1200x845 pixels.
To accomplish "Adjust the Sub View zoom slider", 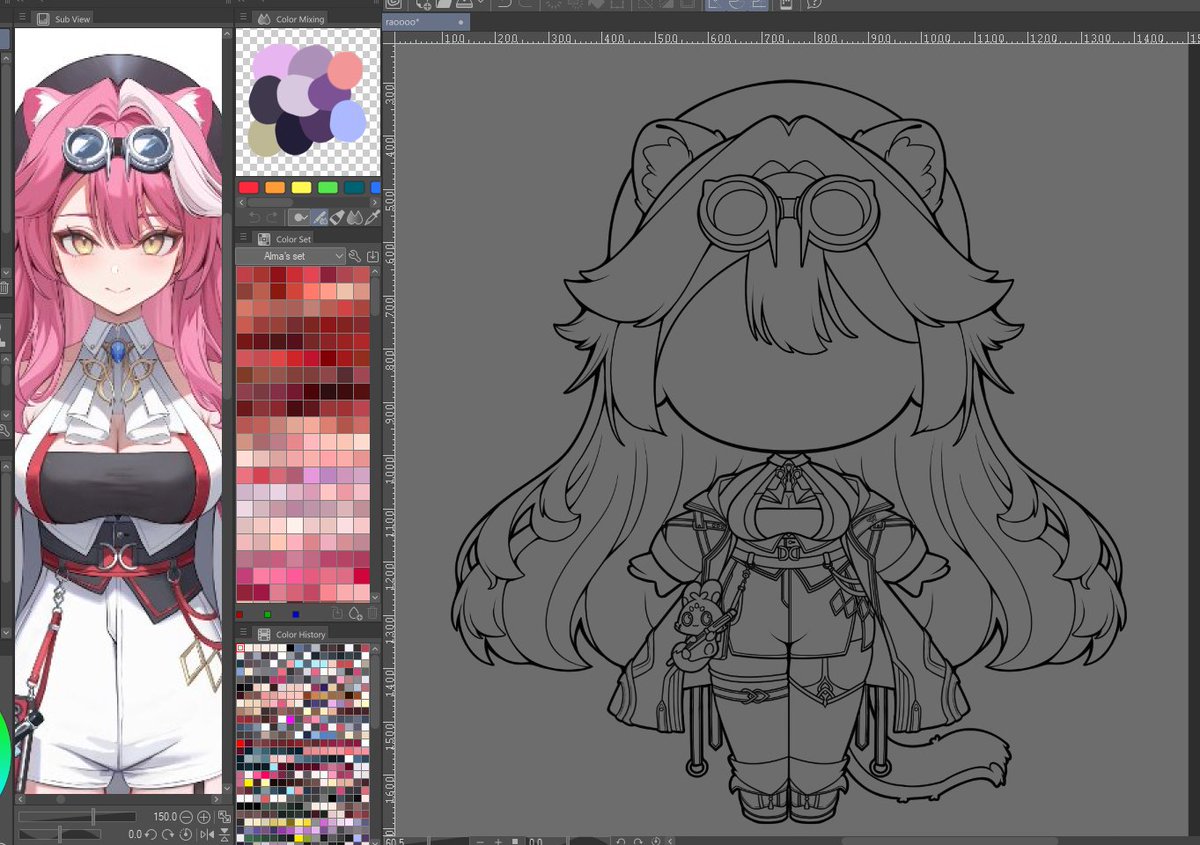I will point(77,817).
